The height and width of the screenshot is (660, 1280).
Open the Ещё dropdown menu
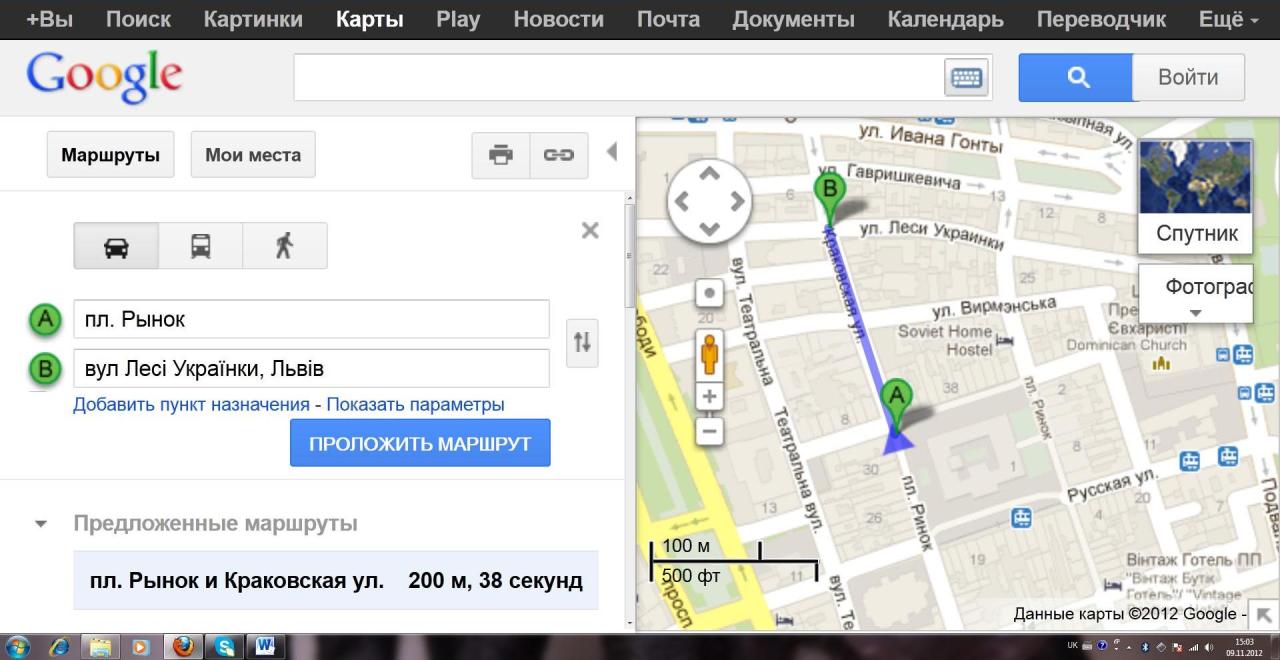[1228, 19]
